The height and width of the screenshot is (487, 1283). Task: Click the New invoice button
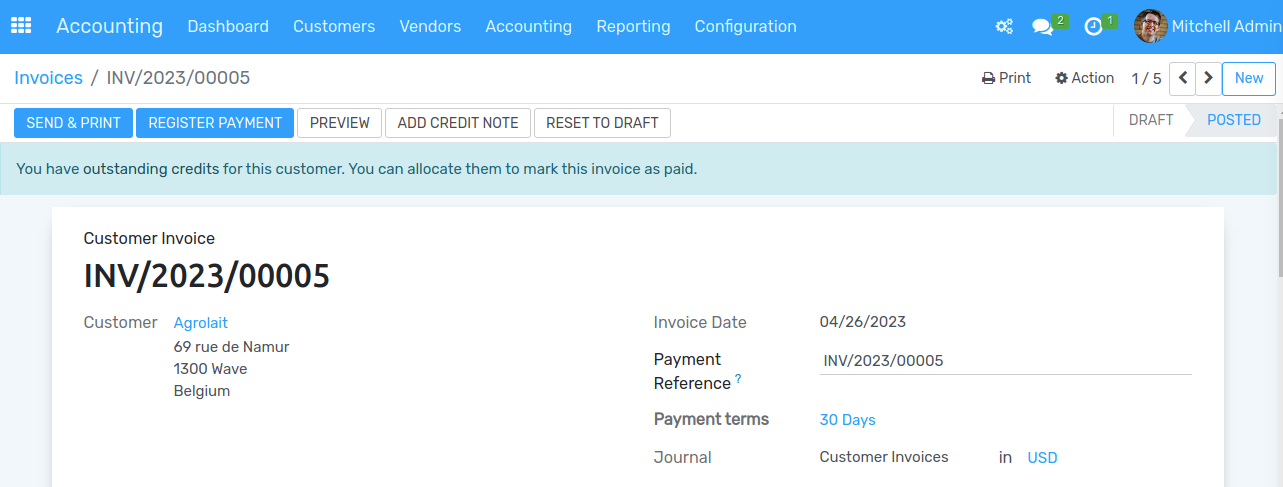click(x=1248, y=78)
